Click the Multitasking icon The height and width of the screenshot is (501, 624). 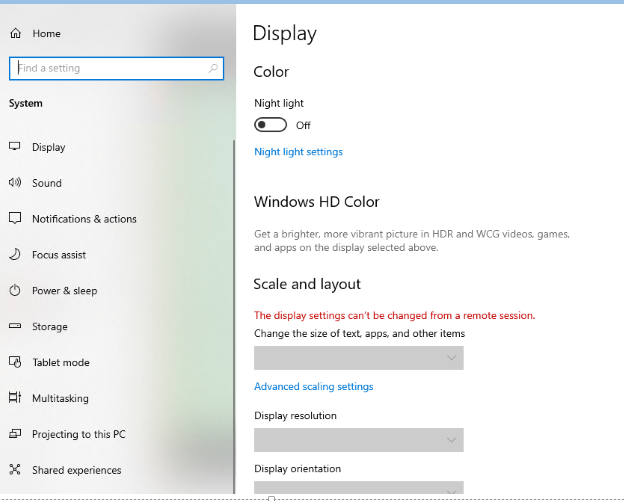point(15,398)
